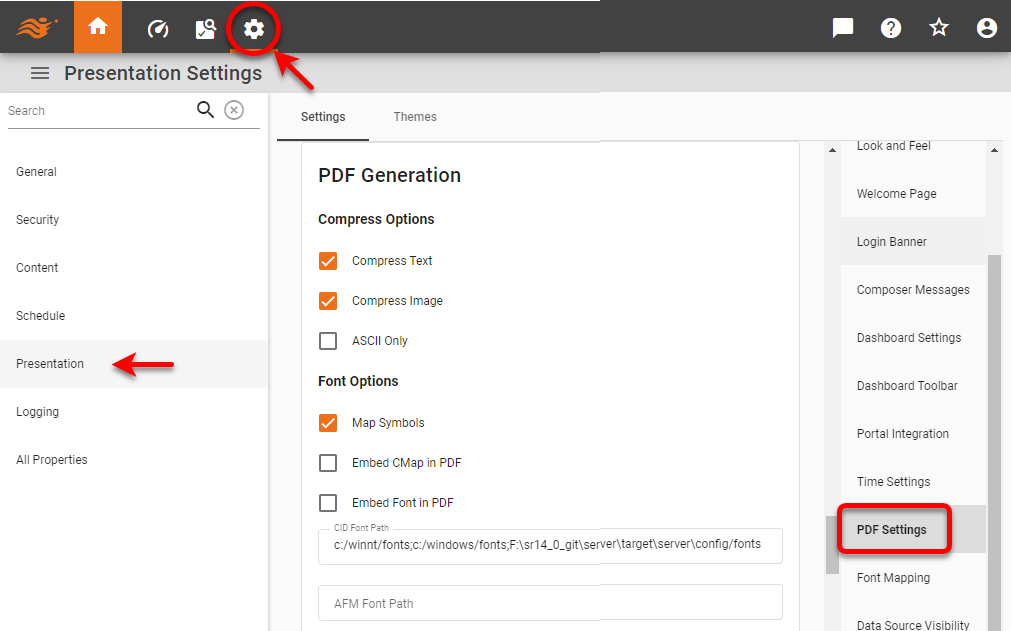
Task: Disable the Compress Text checkbox
Action: click(x=328, y=260)
